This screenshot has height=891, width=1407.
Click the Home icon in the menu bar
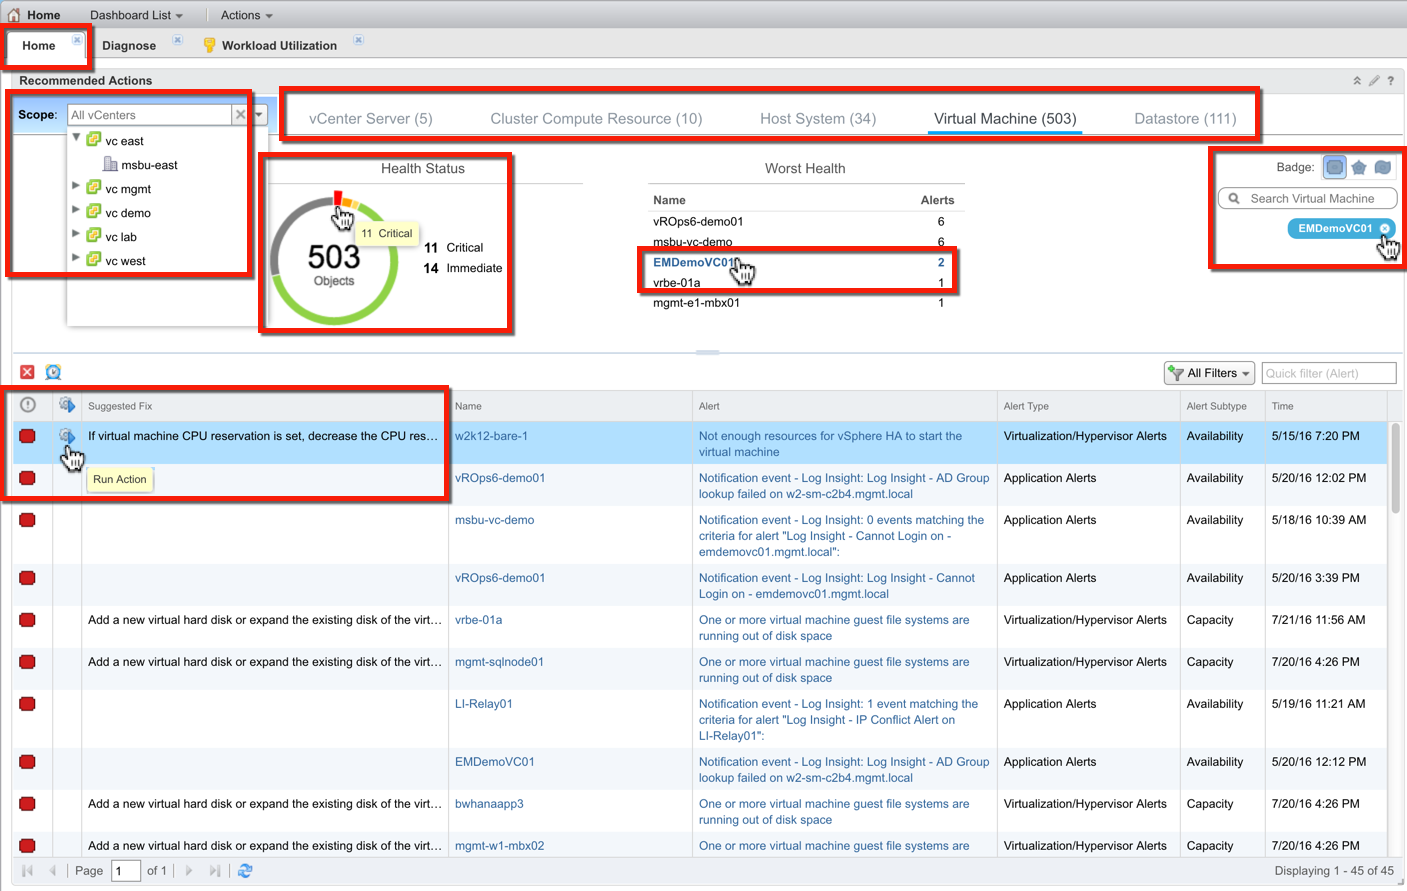coord(14,14)
